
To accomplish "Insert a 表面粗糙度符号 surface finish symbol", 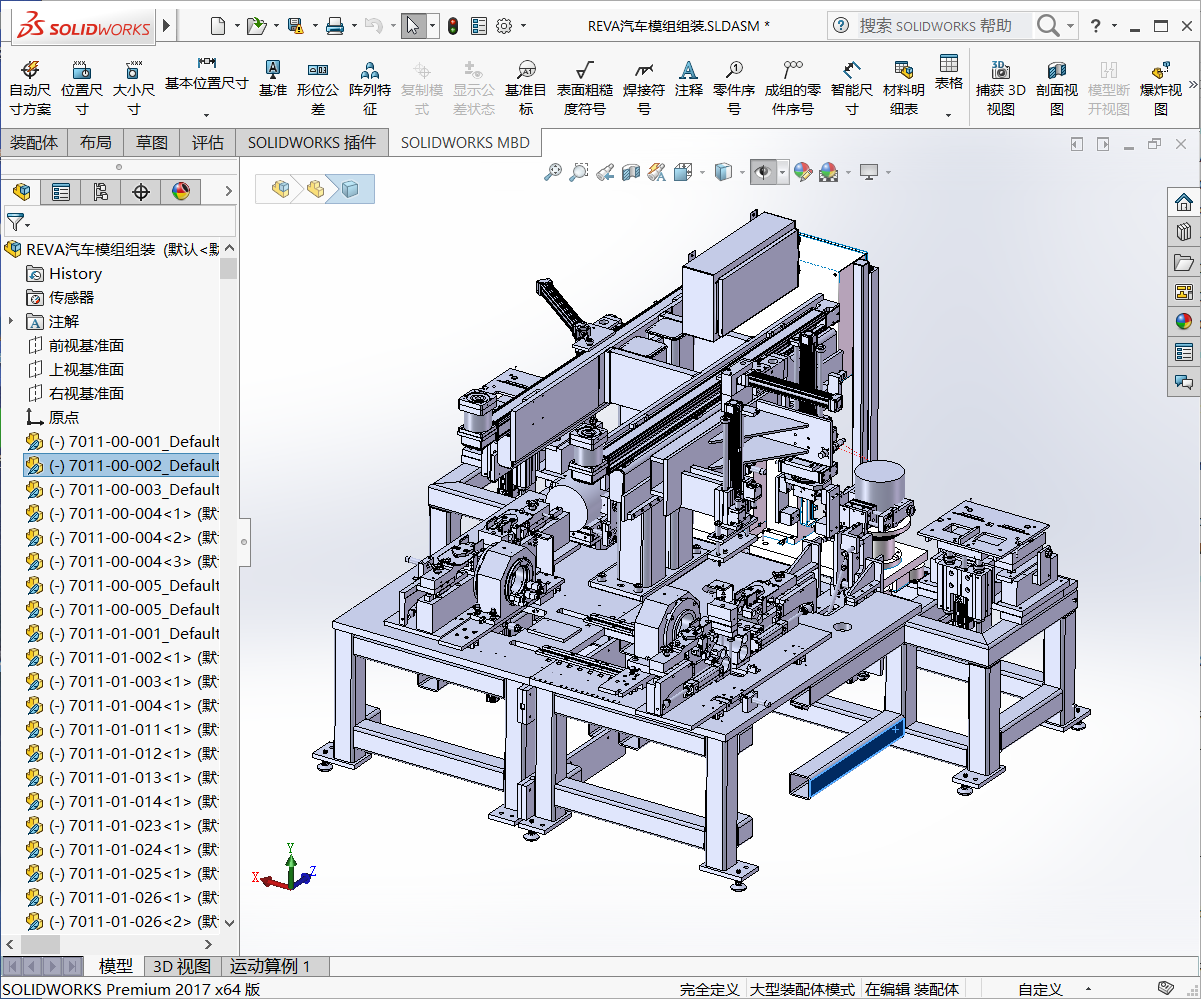I will point(585,87).
